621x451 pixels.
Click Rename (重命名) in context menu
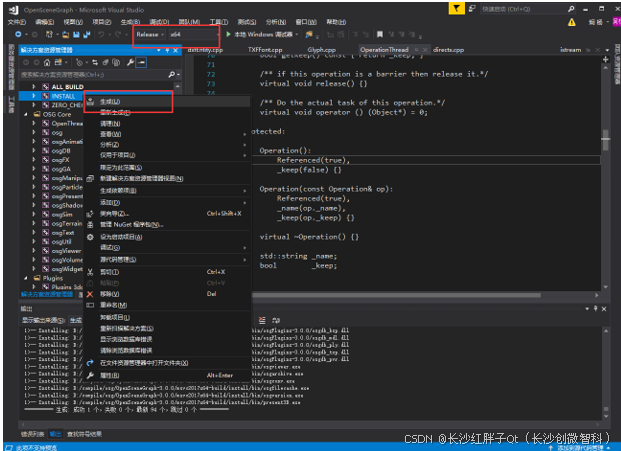pyautogui.click(x=111, y=304)
